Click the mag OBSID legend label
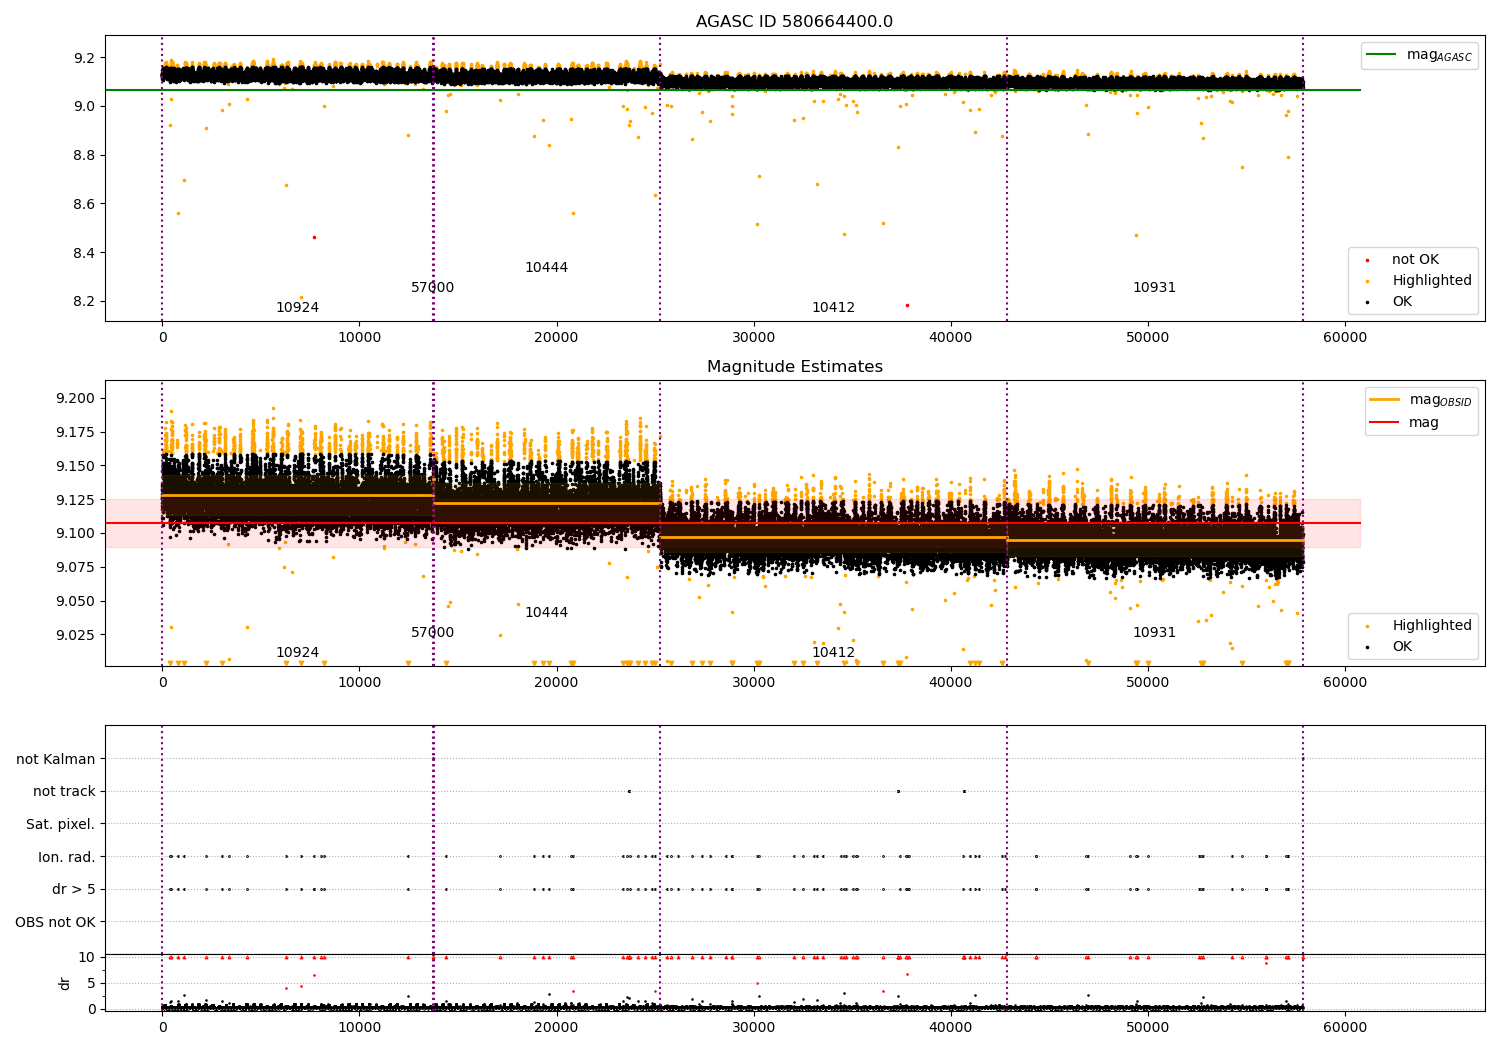The height and width of the screenshot is (1050, 1500). pyautogui.click(x=1440, y=400)
